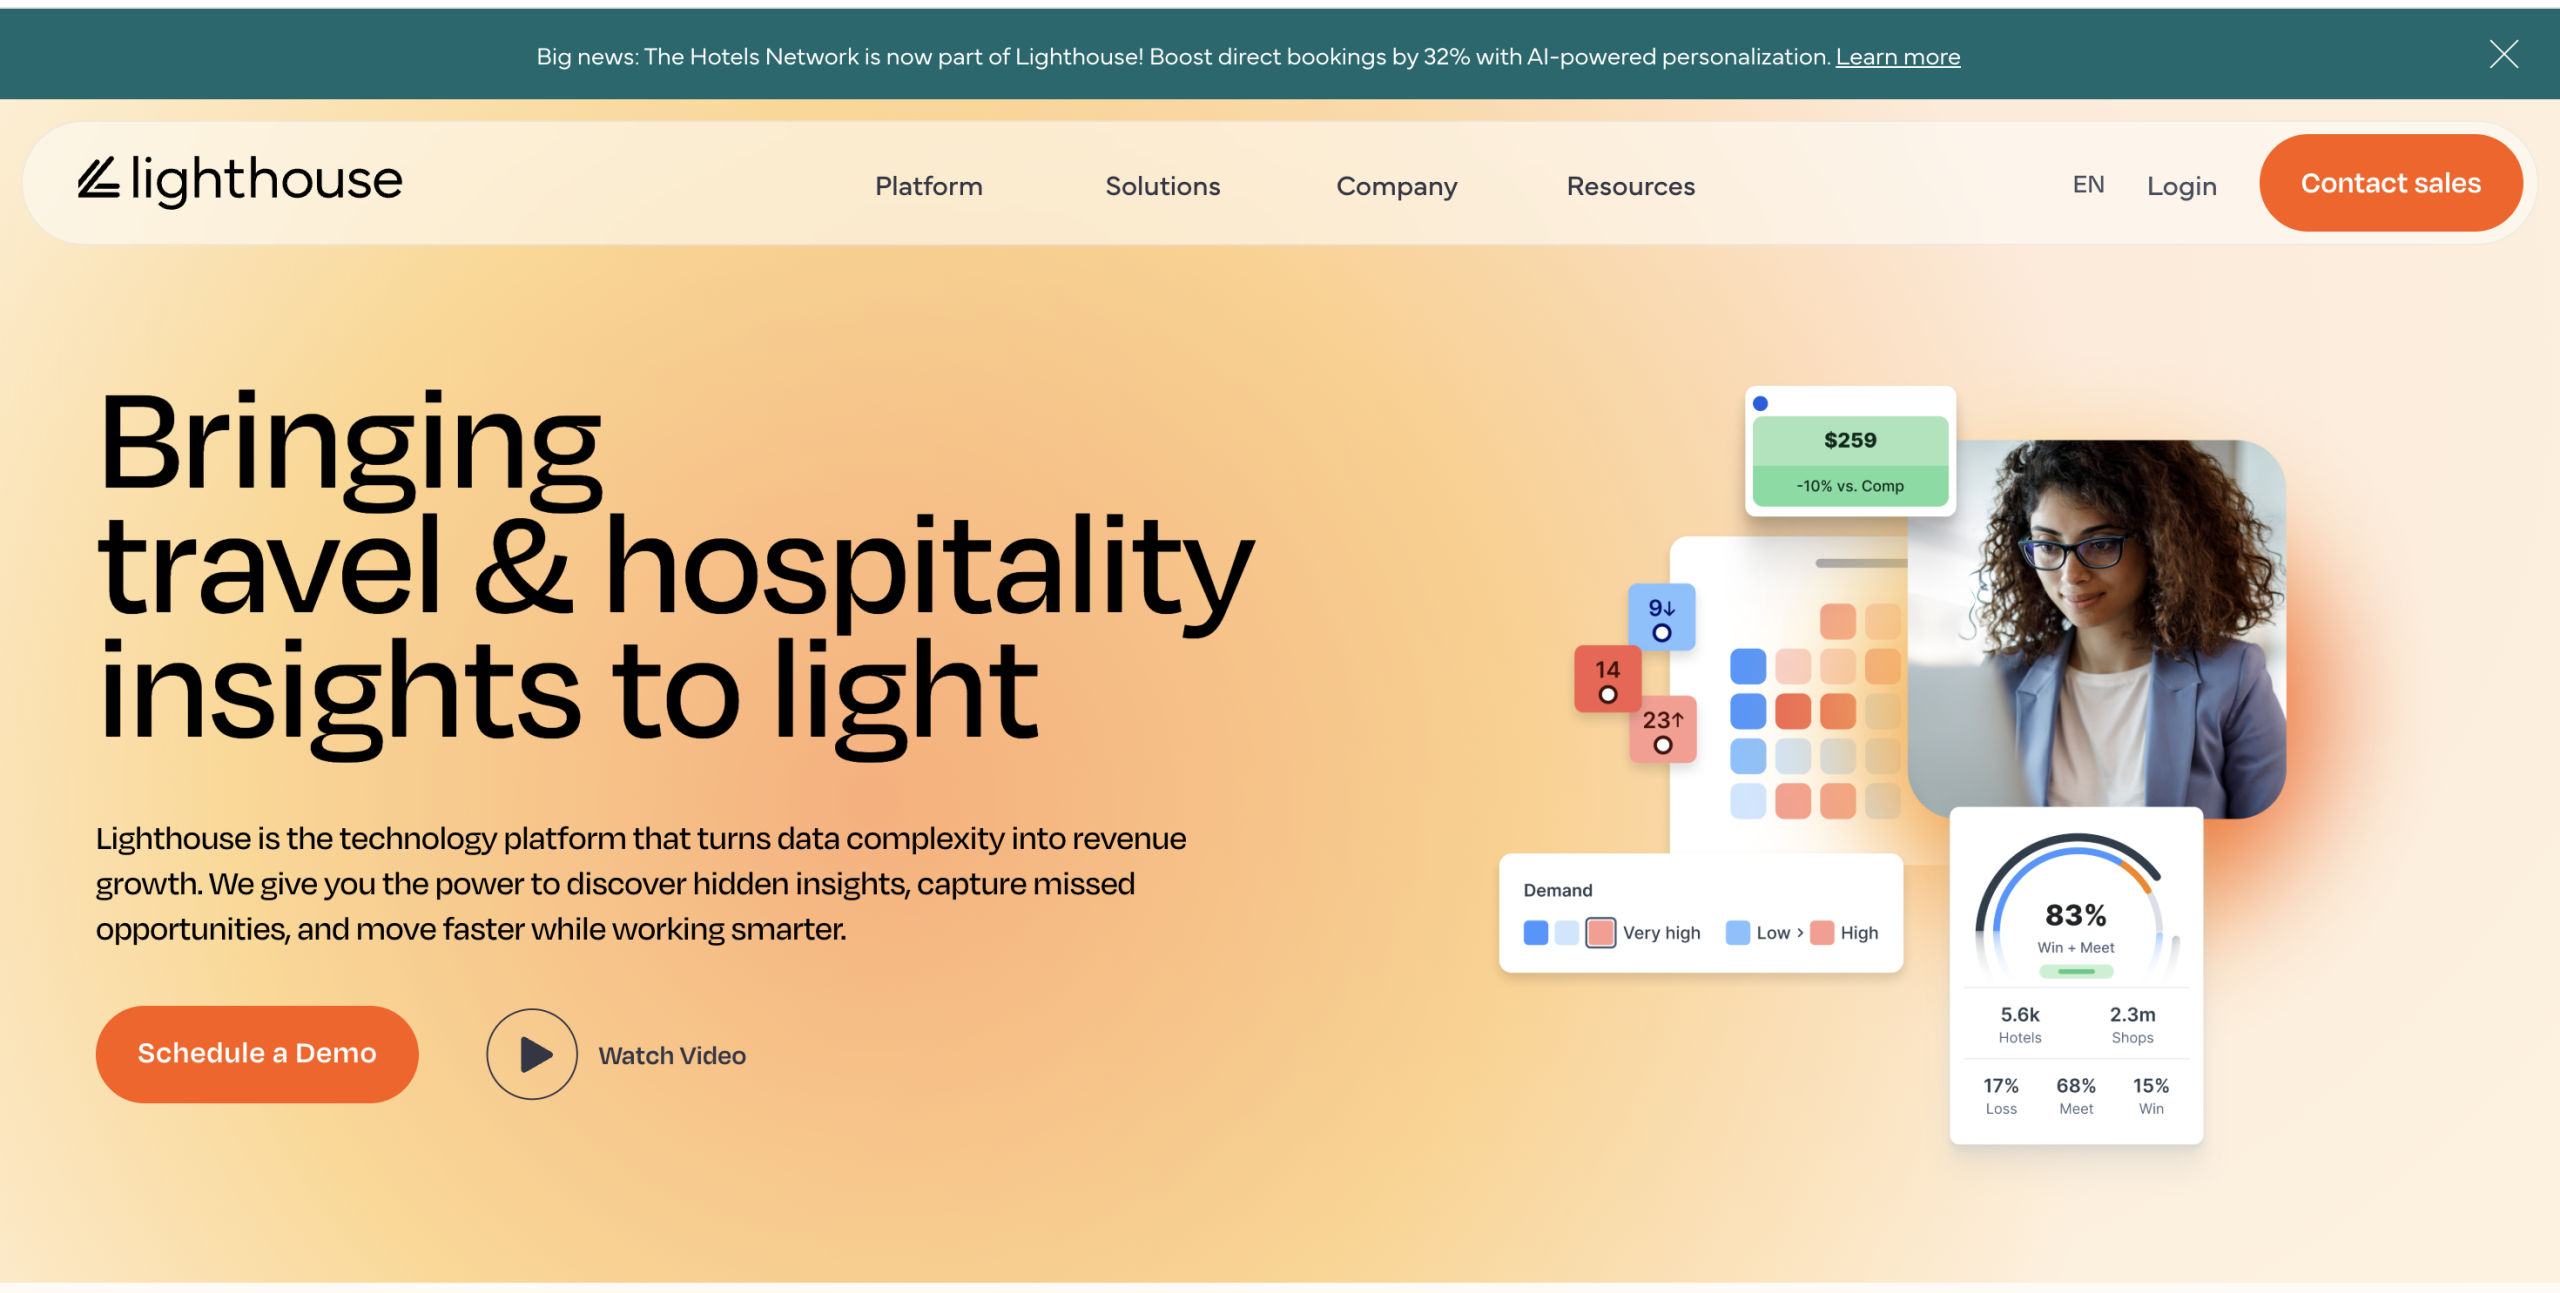Click the Lighthouse logo icon
The width and height of the screenshot is (2560, 1293).
coord(98,178)
